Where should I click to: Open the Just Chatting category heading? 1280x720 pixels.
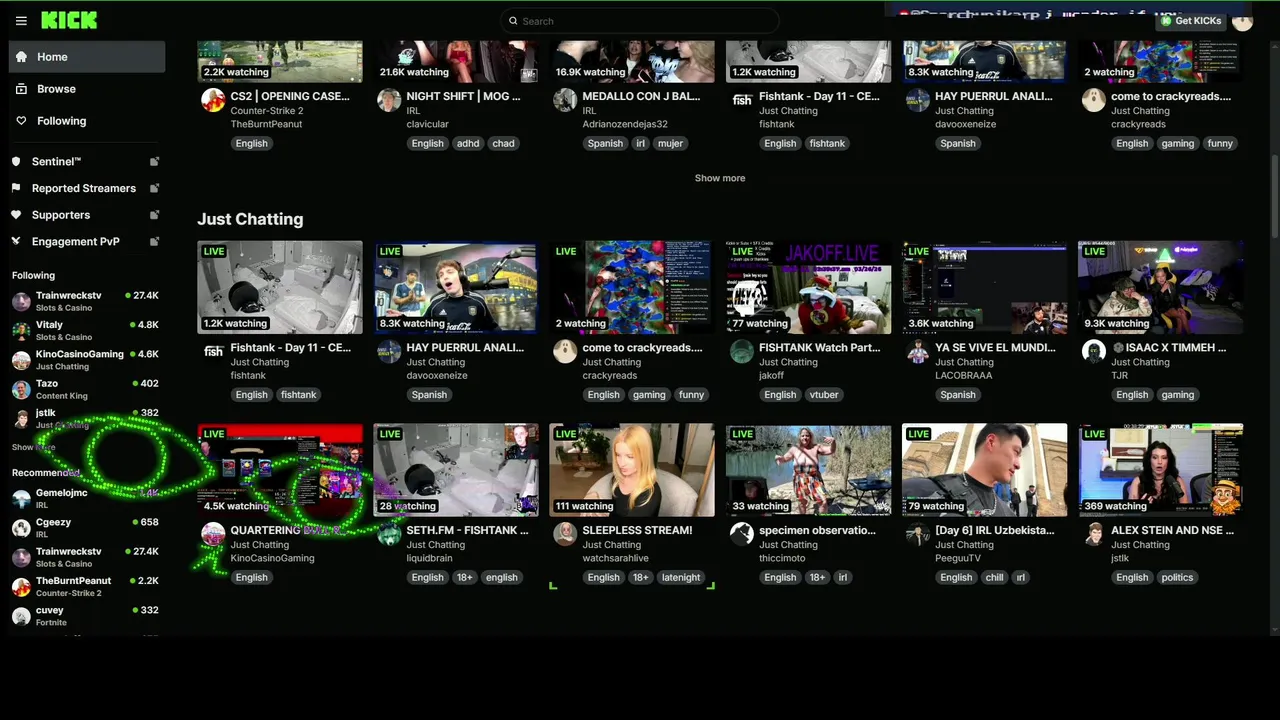point(250,219)
